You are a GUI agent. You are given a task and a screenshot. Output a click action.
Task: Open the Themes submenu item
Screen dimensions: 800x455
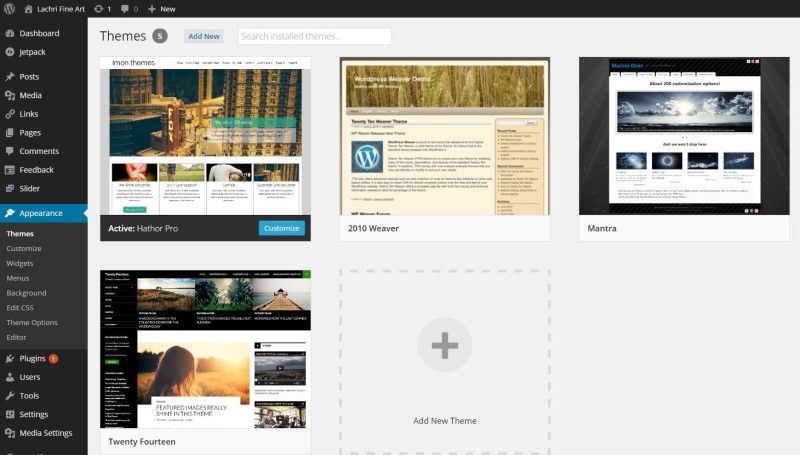coord(20,234)
